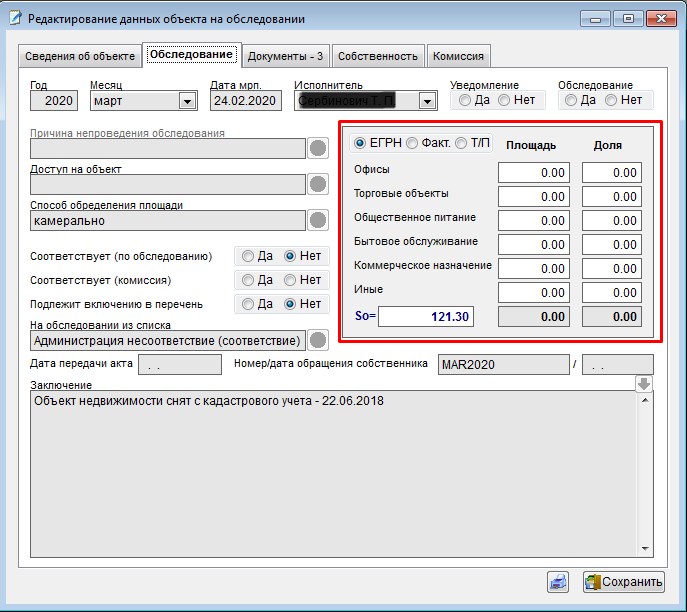Click the Общественное питание Площадь field
Viewport: 687px width, 612px height.
pyautogui.click(x=534, y=220)
